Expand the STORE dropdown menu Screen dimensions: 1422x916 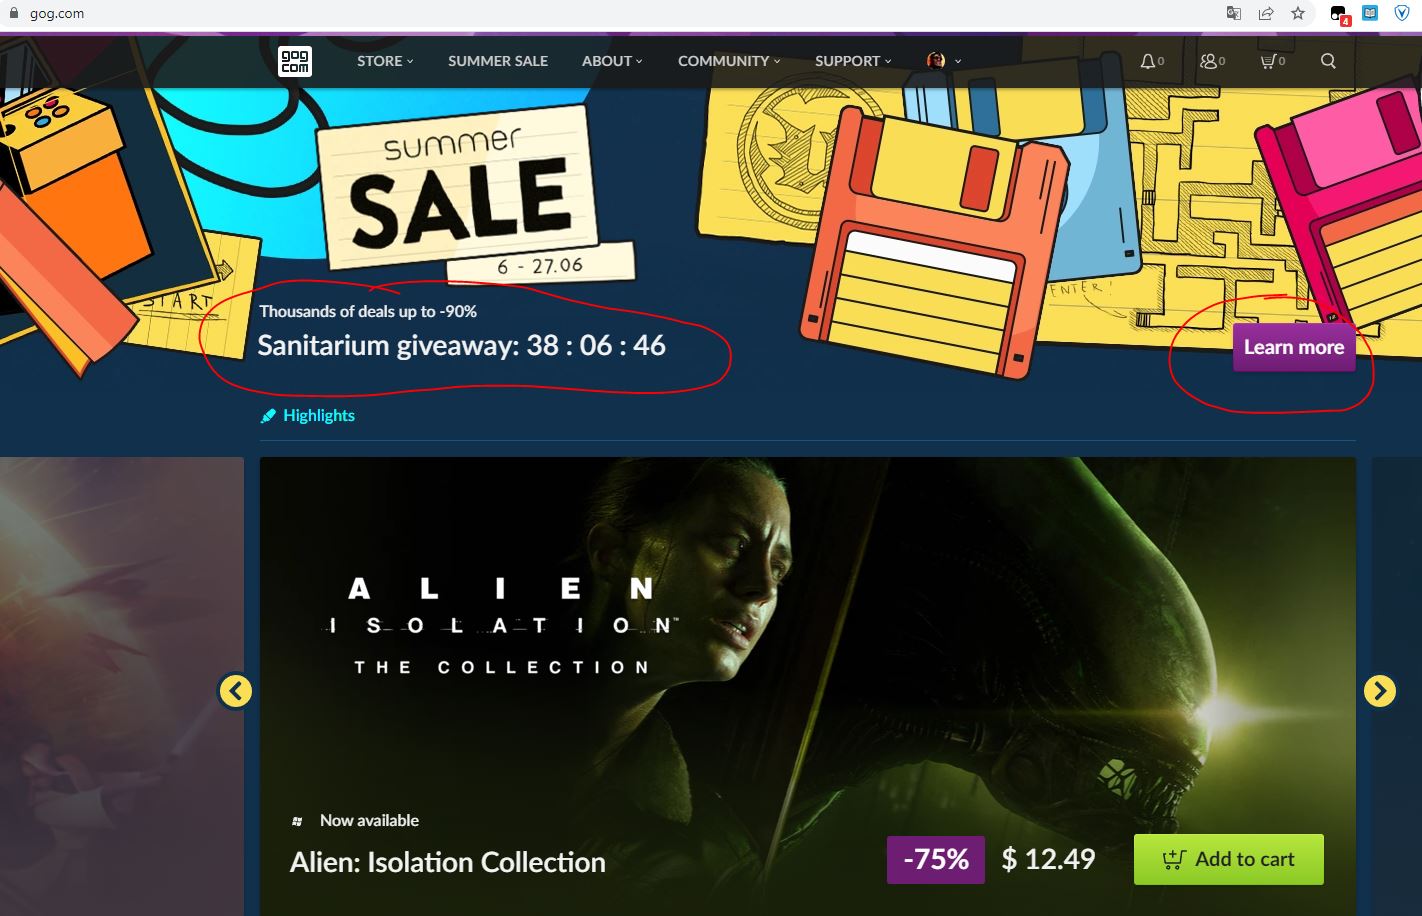(x=385, y=61)
